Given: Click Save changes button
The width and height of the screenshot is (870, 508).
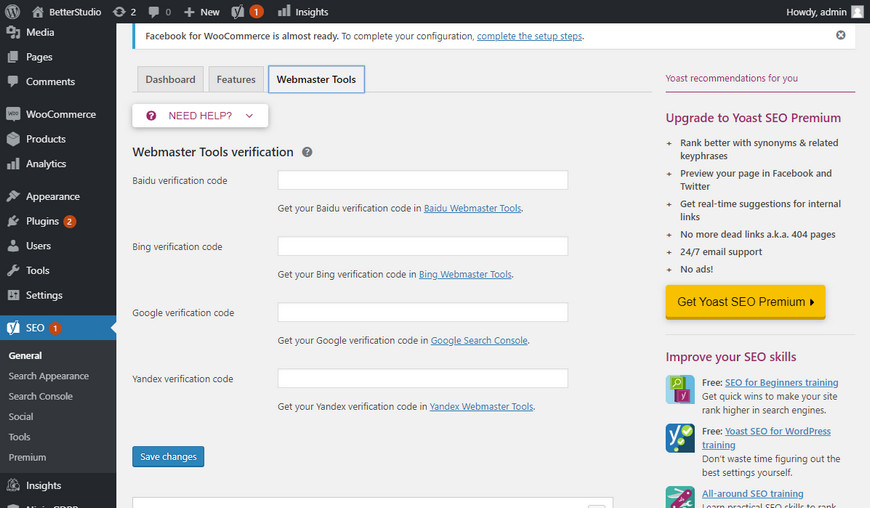Looking at the screenshot, I should tap(168, 456).
